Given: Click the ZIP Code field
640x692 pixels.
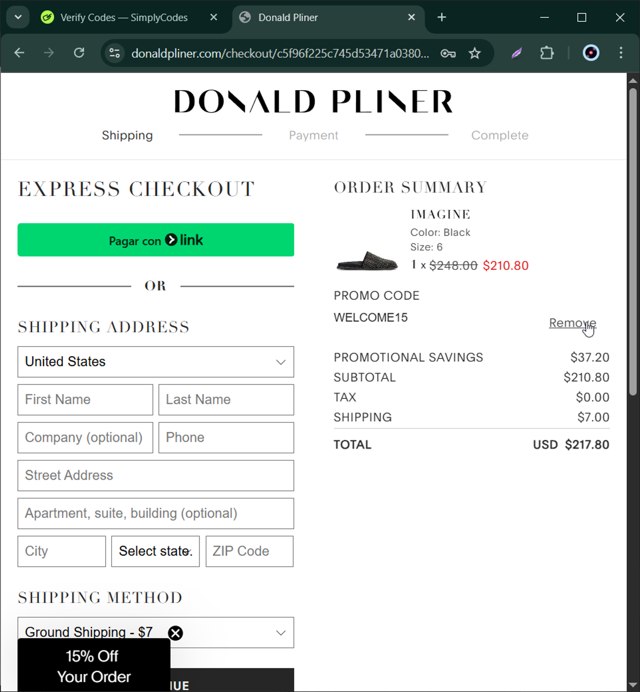Looking at the screenshot, I should tap(249, 551).
